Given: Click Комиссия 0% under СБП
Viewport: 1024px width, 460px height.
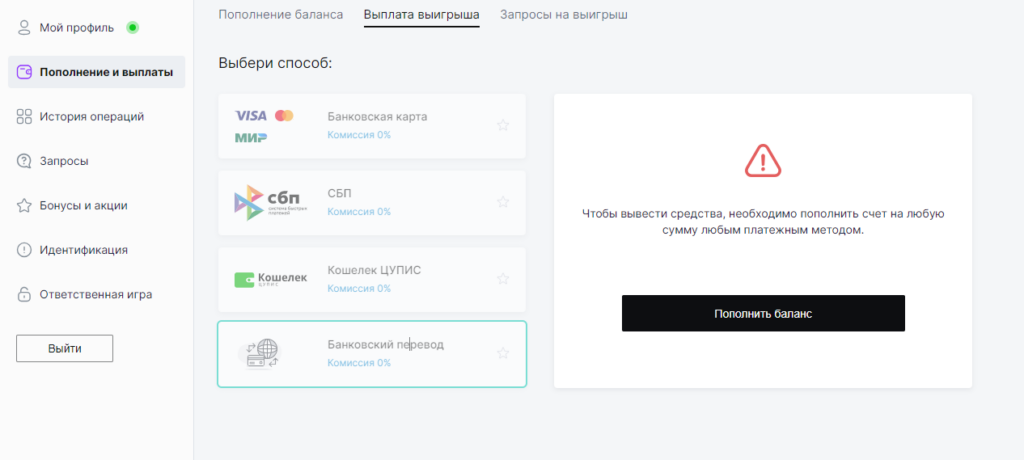Looking at the screenshot, I should tap(359, 212).
